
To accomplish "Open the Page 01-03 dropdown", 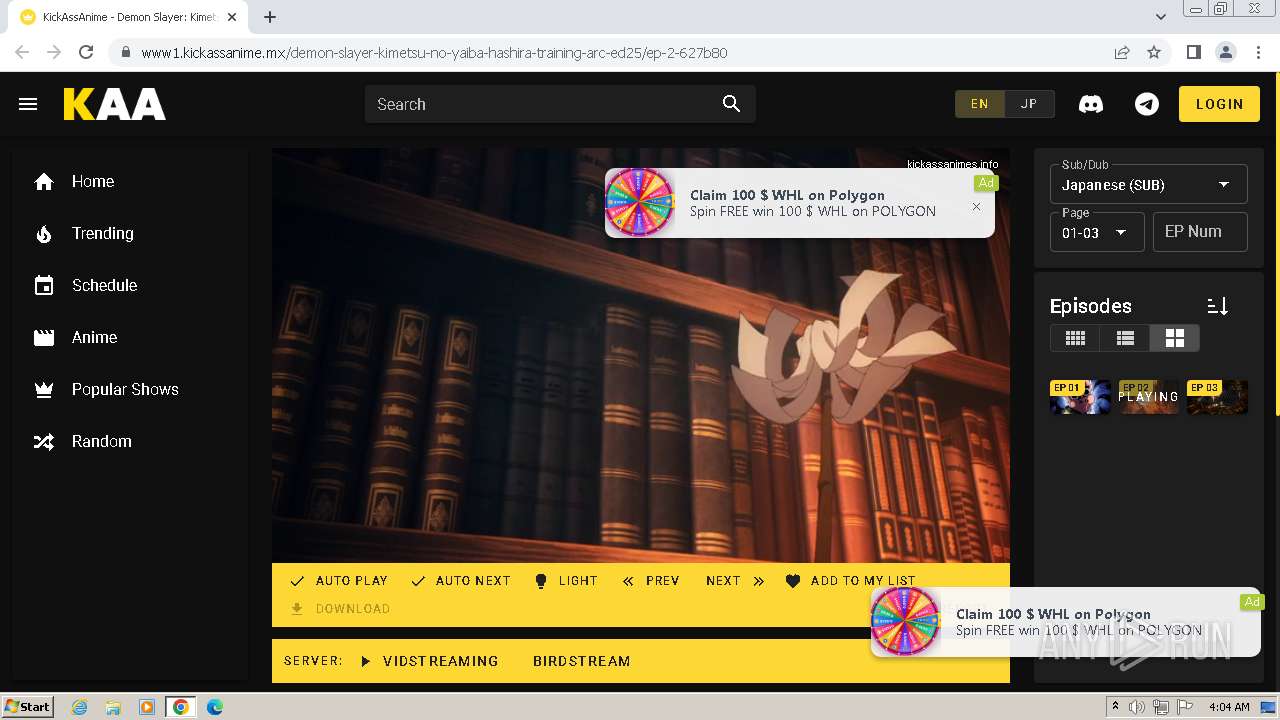I will tap(1097, 232).
